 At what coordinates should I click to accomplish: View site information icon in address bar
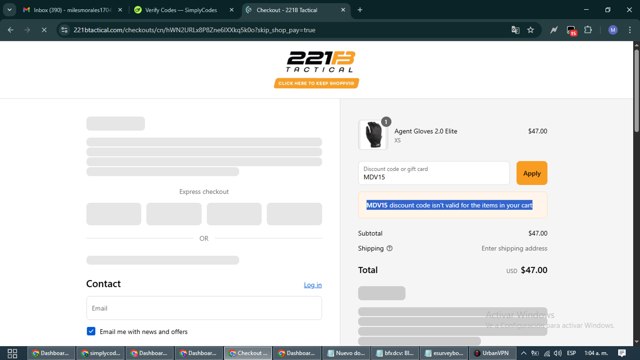pyautogui.click(x=64, y=30)
